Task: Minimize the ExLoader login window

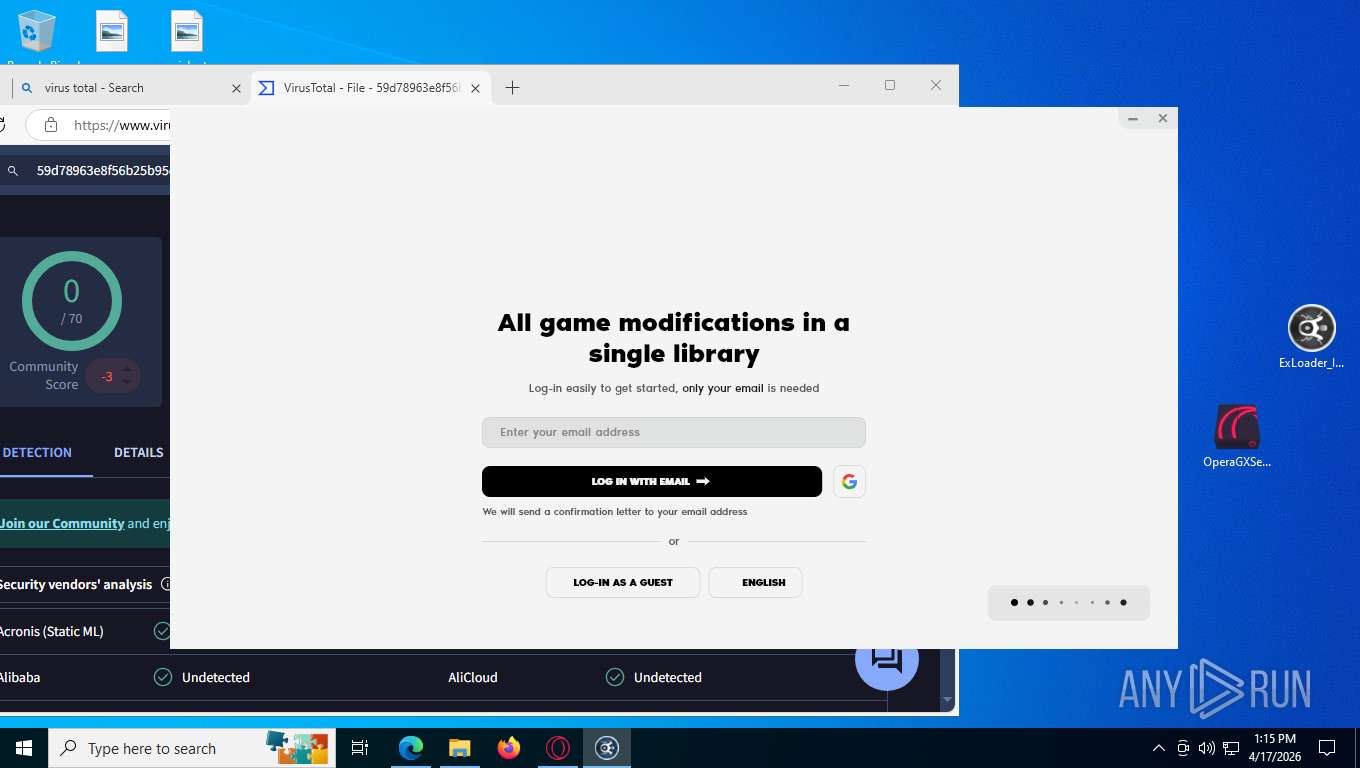Action: (x=1133, y=118)
